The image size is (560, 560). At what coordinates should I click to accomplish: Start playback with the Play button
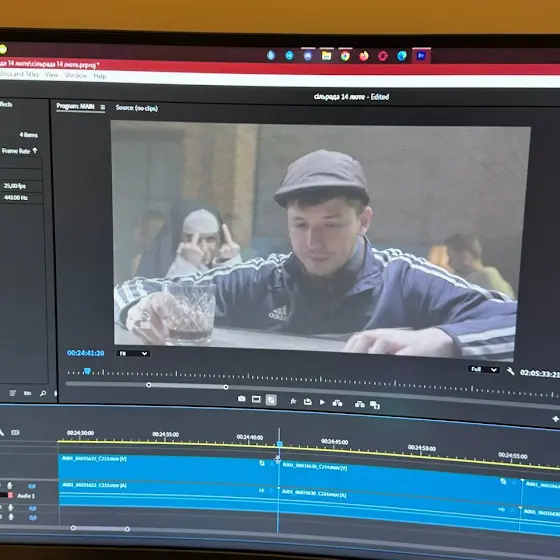coord(322,402)
